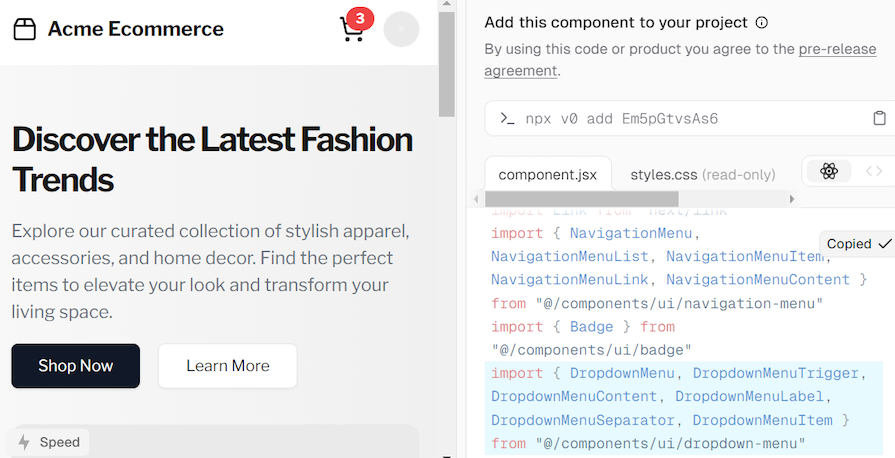Switch to React view toggle

(x=828, y=171)
